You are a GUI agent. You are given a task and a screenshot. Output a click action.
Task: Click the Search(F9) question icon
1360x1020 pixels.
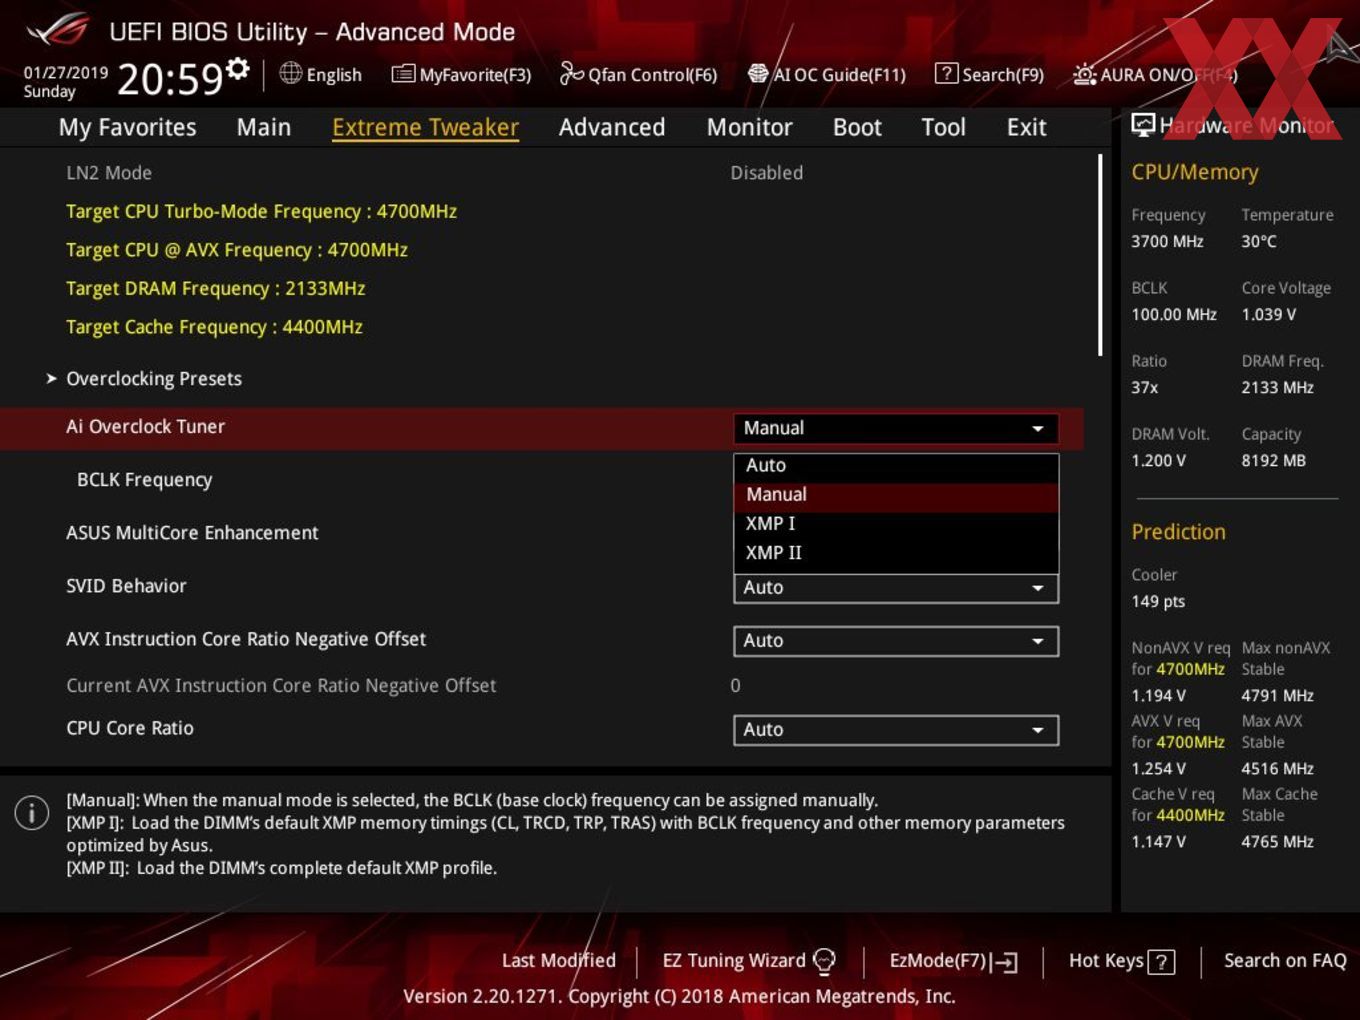click(x=946, y=74)
